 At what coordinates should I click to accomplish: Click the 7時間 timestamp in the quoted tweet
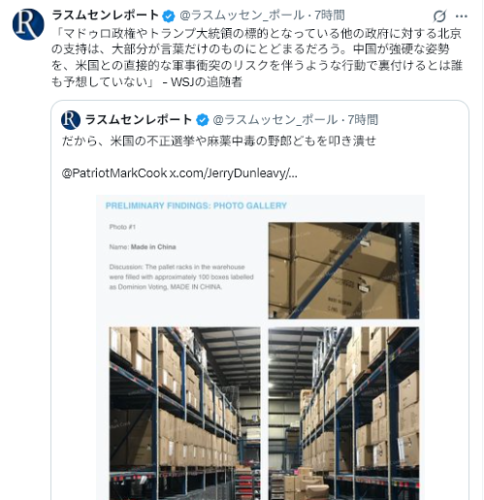click(x=363, y=120)
